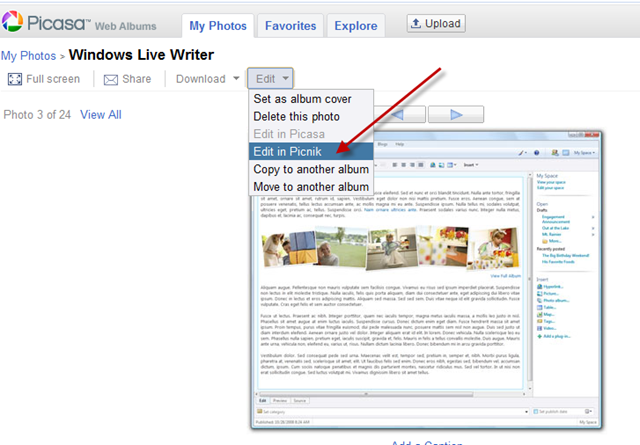Viewport: 640px width, 445px height.
Task: Click the Photo 3 of 24 text
Action: (x=37, y=115)
